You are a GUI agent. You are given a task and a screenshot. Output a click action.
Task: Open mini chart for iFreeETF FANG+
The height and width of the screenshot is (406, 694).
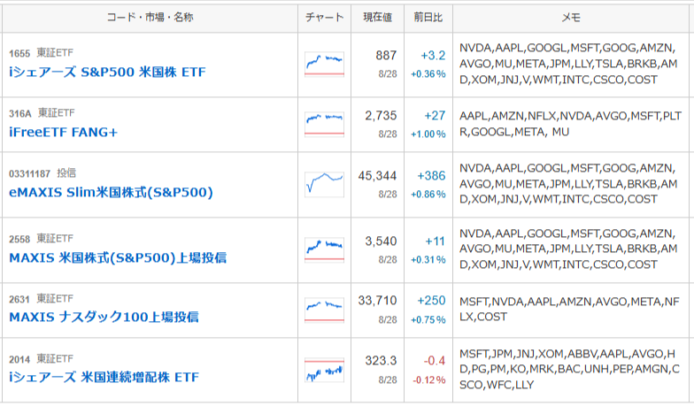click(x=324, y=124)
